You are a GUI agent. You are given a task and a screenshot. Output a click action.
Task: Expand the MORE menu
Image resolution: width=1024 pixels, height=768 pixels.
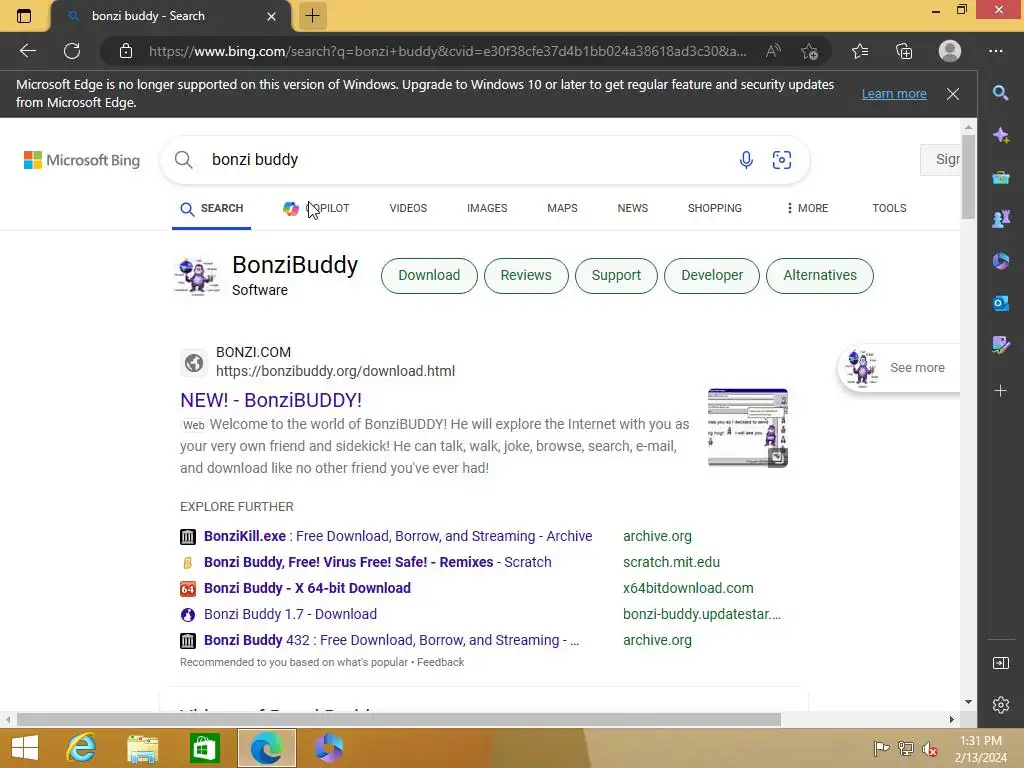(807, 208)
